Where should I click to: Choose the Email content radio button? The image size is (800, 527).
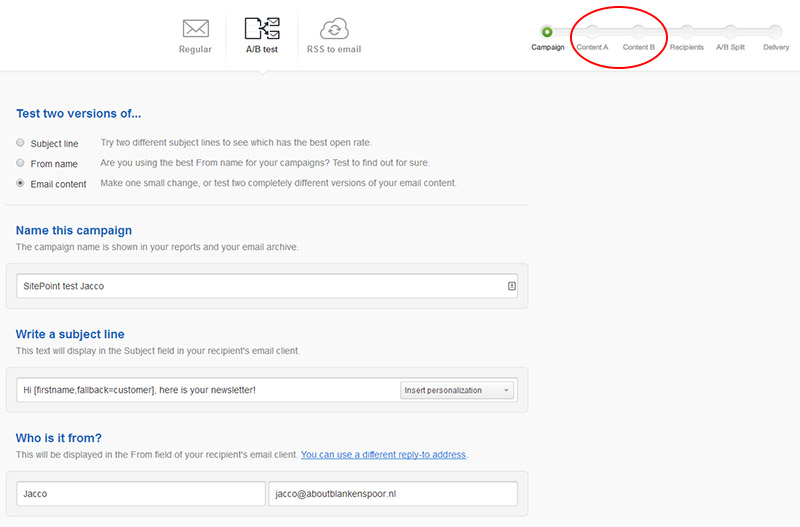tap(20, 183)
